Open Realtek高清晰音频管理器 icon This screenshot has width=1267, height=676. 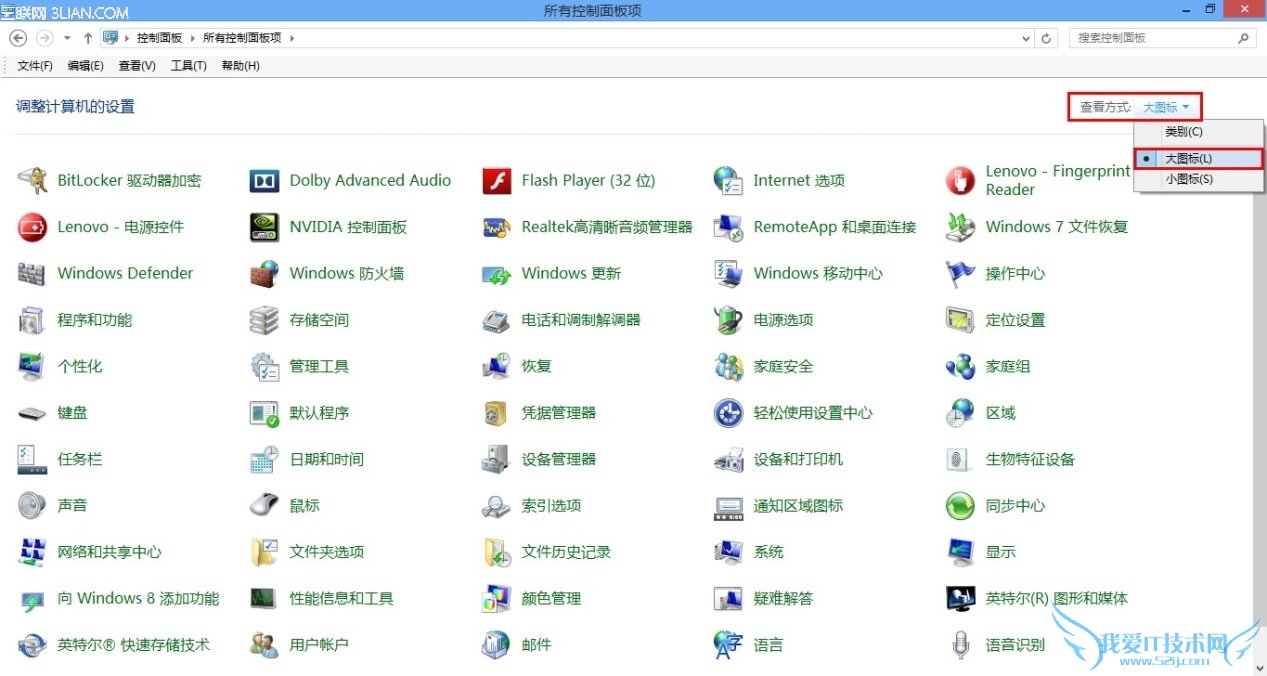[496, 227]
